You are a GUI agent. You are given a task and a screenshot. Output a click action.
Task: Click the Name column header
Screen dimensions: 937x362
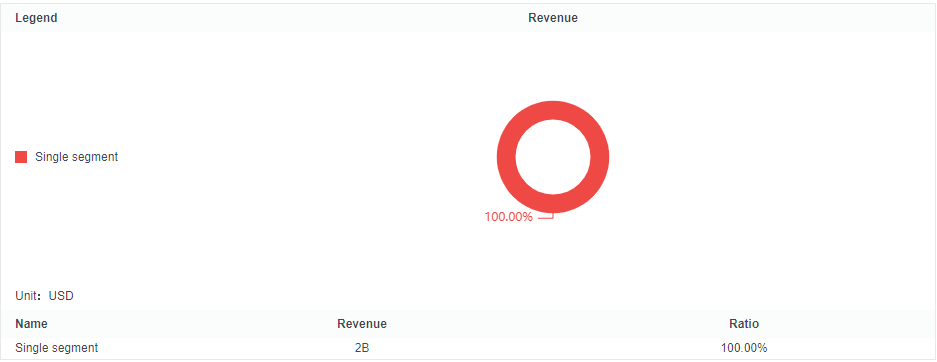[x=32, y=324]
